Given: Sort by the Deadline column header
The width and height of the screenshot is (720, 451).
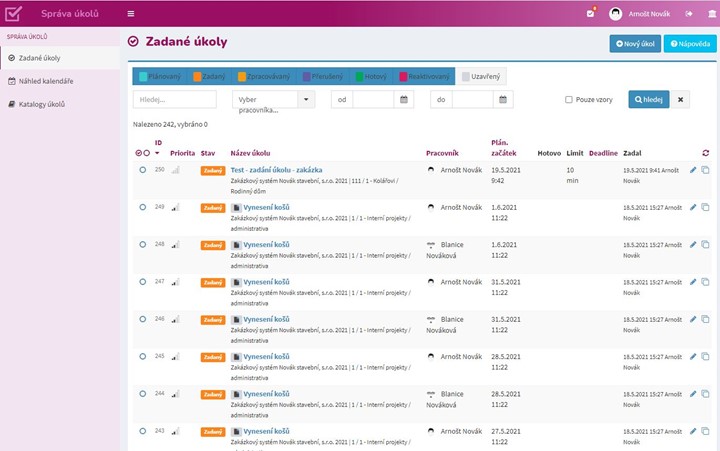Looking at the screenshot, I should (603, 153).
